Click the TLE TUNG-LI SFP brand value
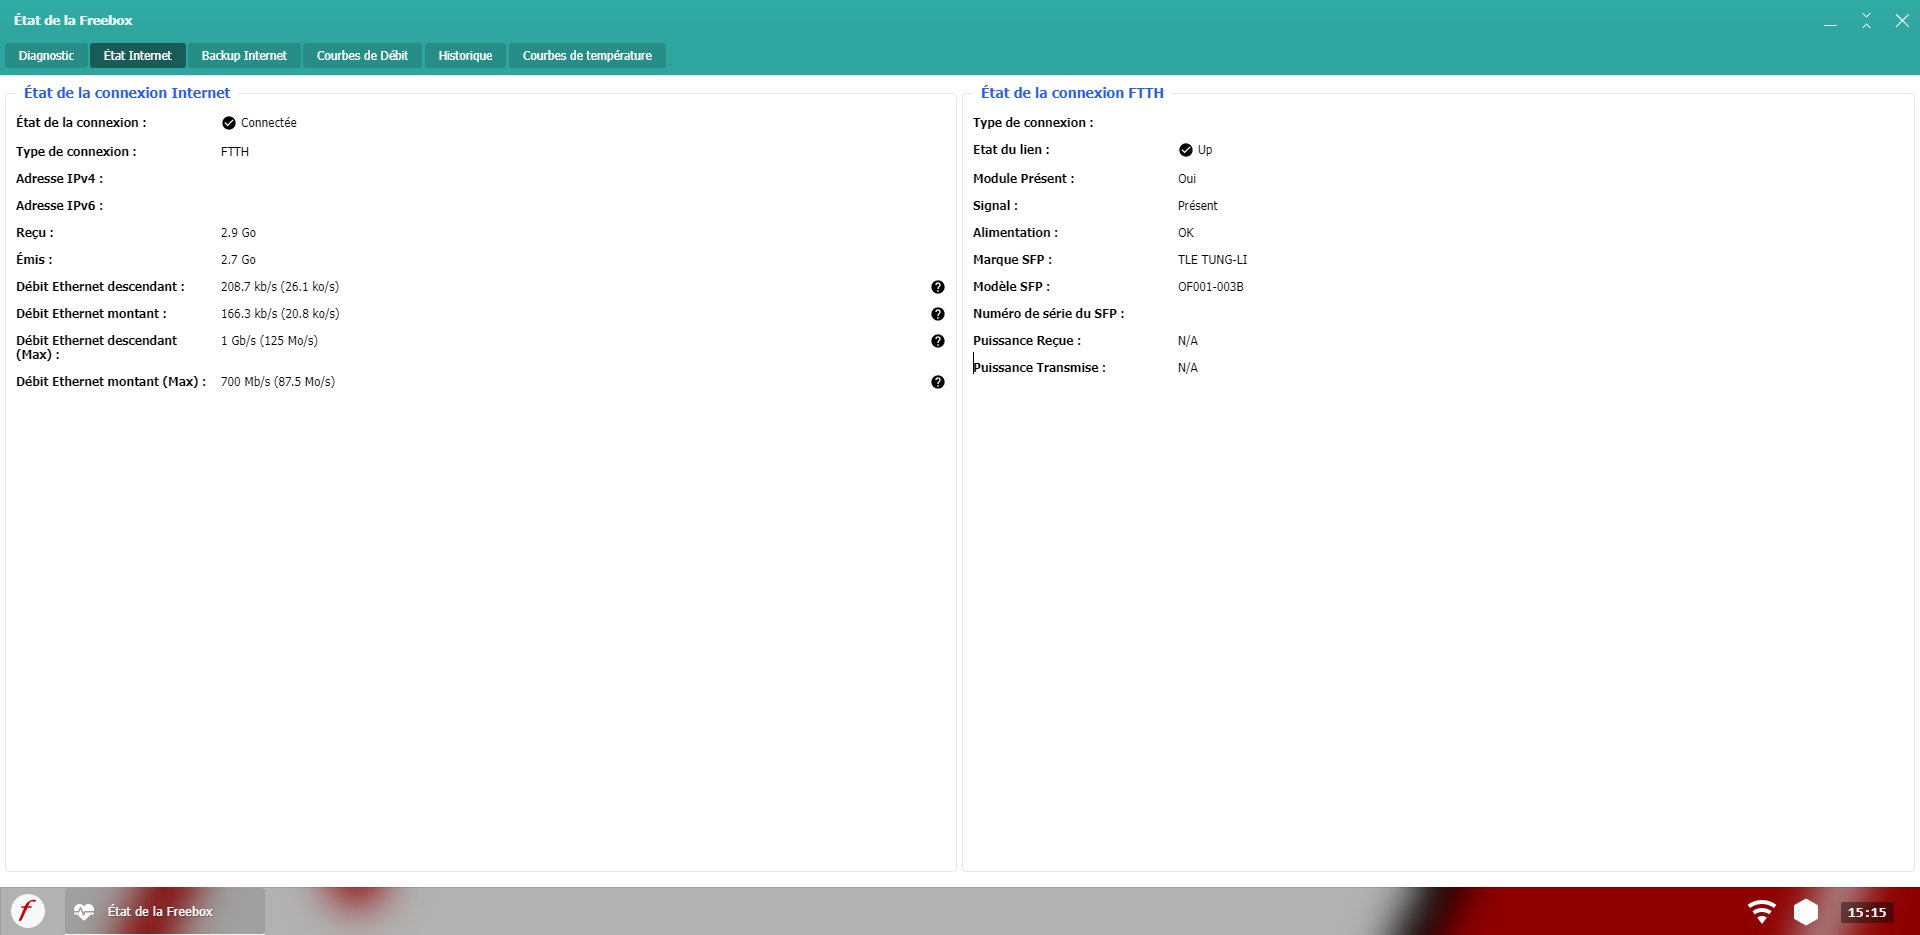 coord(1213,260)
